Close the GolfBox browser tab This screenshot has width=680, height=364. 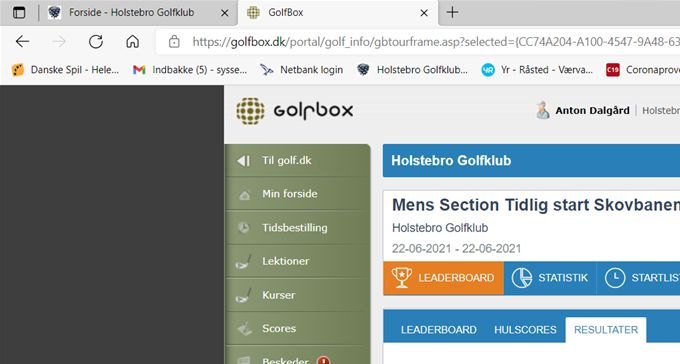coord(424,13)
